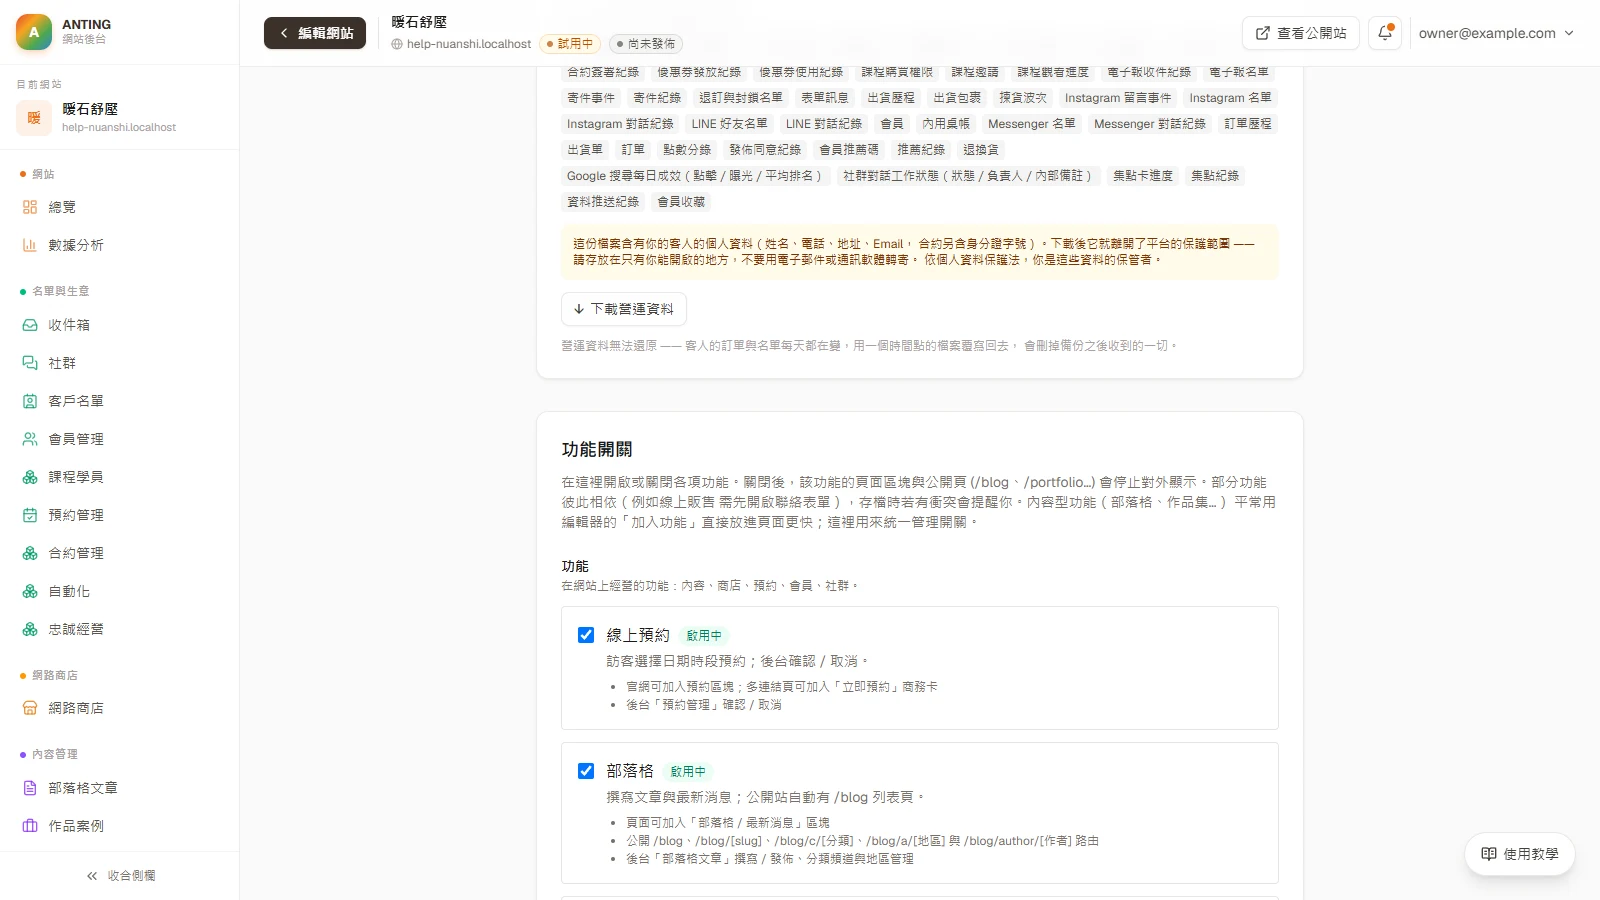Image resolution: width=1600 pixels, height=900 pixels.
Task: Click the notification bell icon
Action: point(1385,33)
